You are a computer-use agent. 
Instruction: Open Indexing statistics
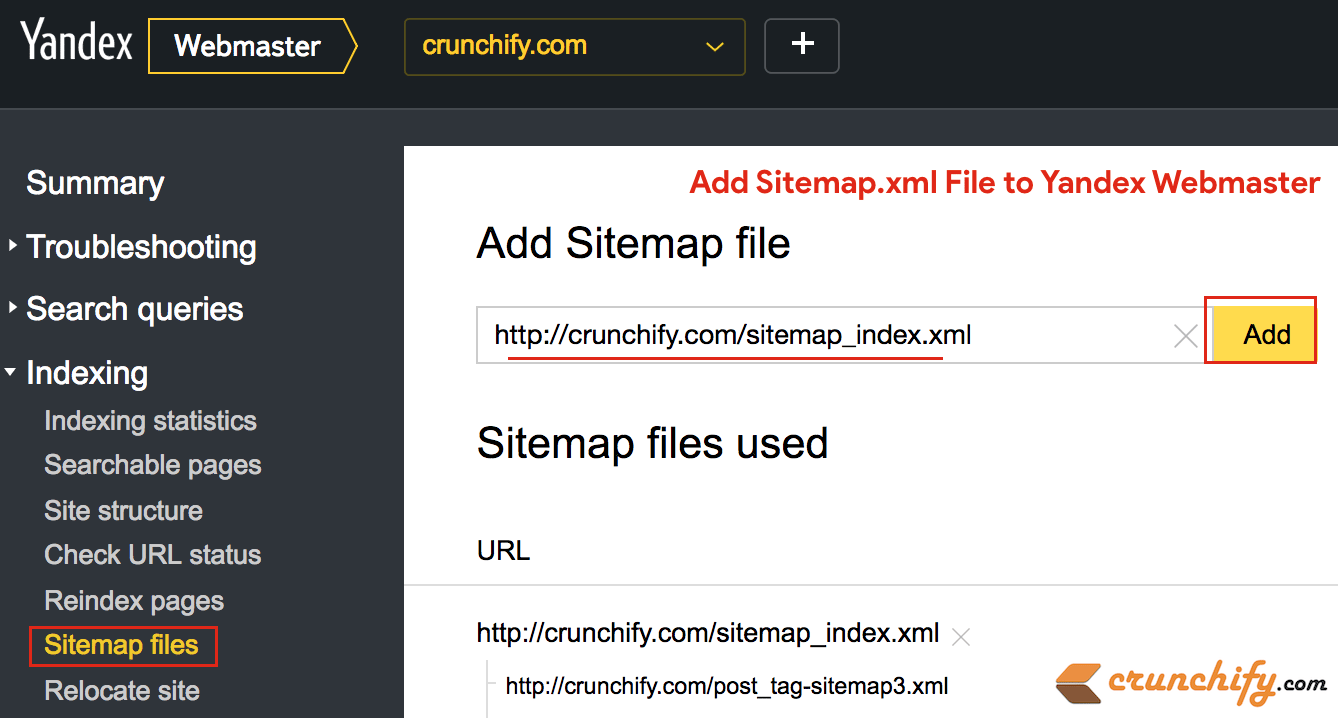pos(150,421)
